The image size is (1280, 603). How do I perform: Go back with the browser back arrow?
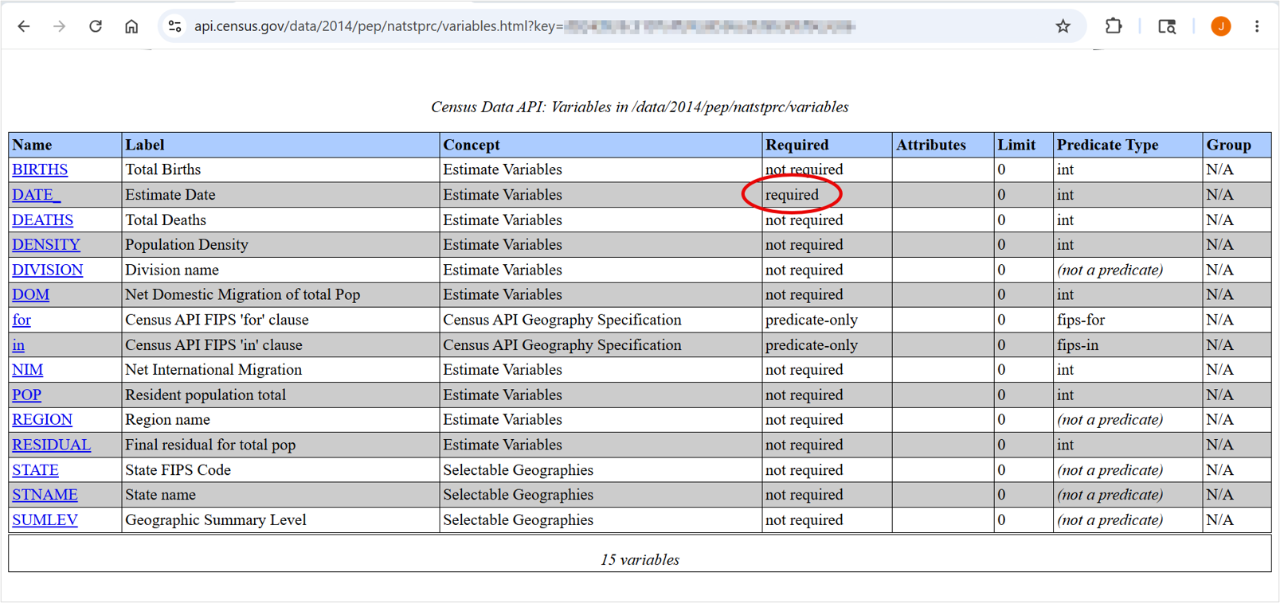coord(24,27)
